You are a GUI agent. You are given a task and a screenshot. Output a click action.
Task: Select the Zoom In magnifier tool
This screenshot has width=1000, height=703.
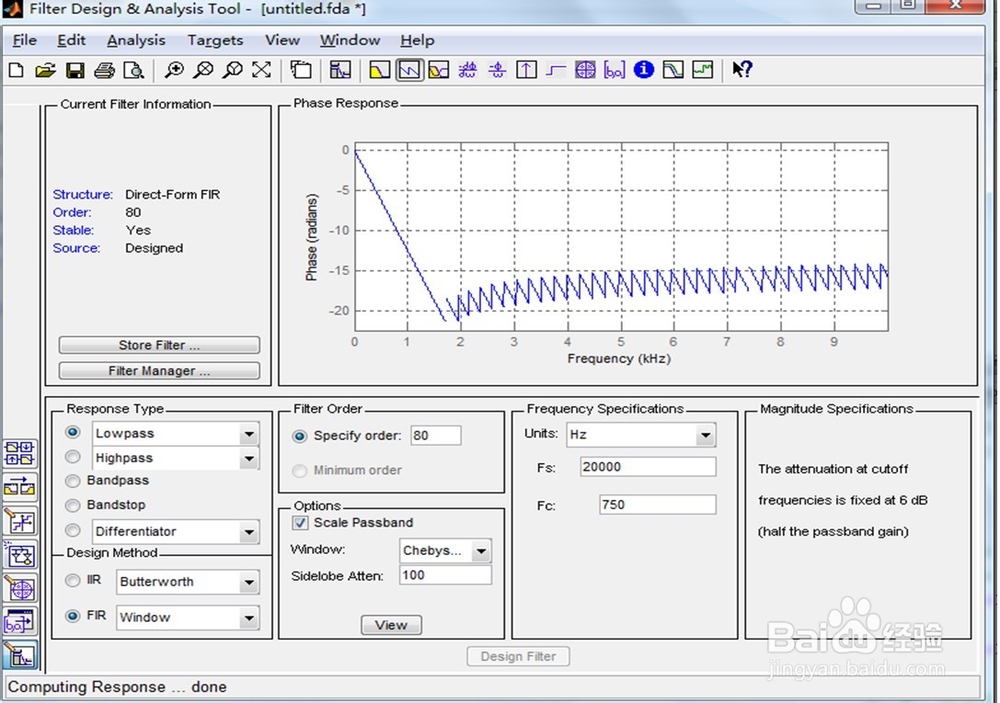[x=173, y=70]
